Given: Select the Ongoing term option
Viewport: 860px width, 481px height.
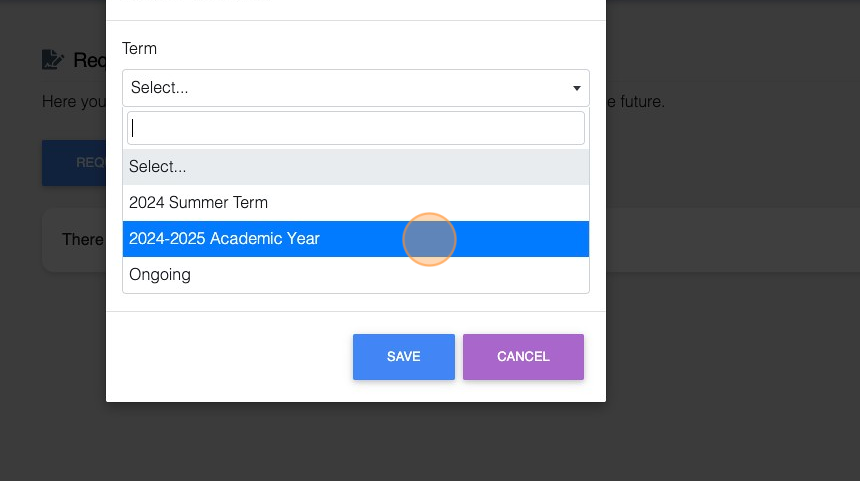Looking at the screenshot, I should point(355,275).
